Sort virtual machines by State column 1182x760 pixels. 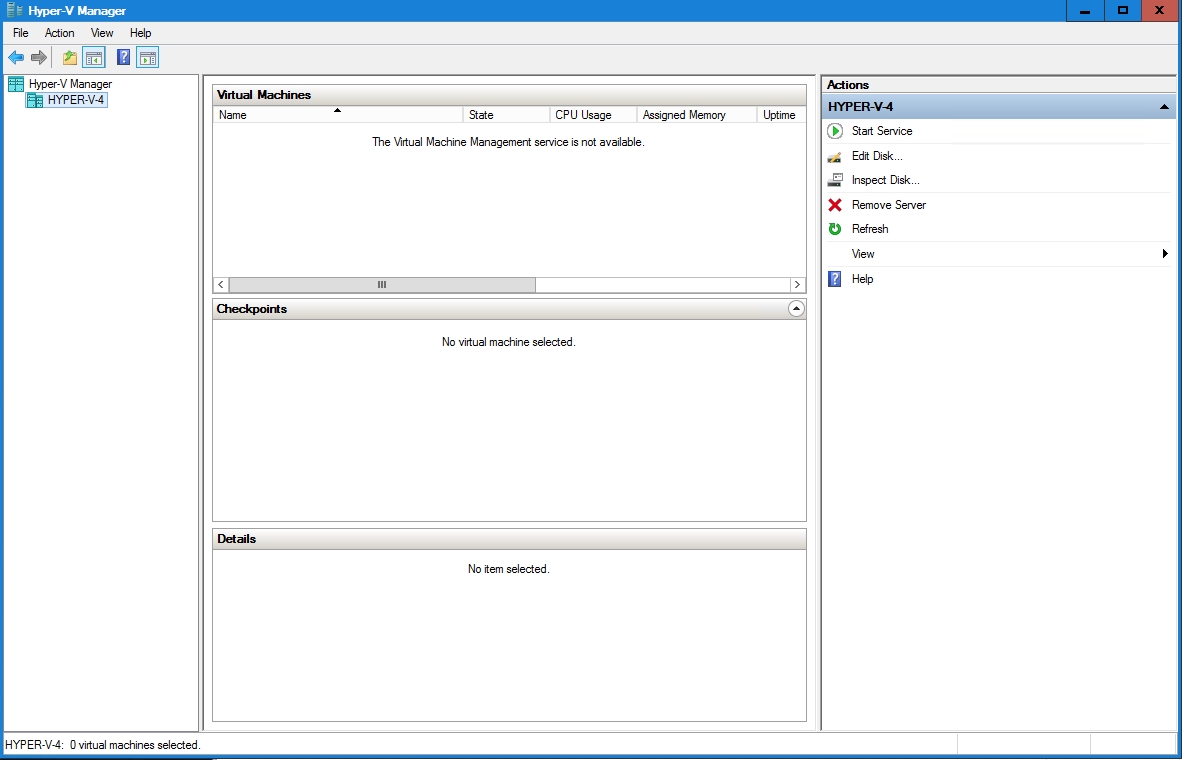click(x=507, y=115)
